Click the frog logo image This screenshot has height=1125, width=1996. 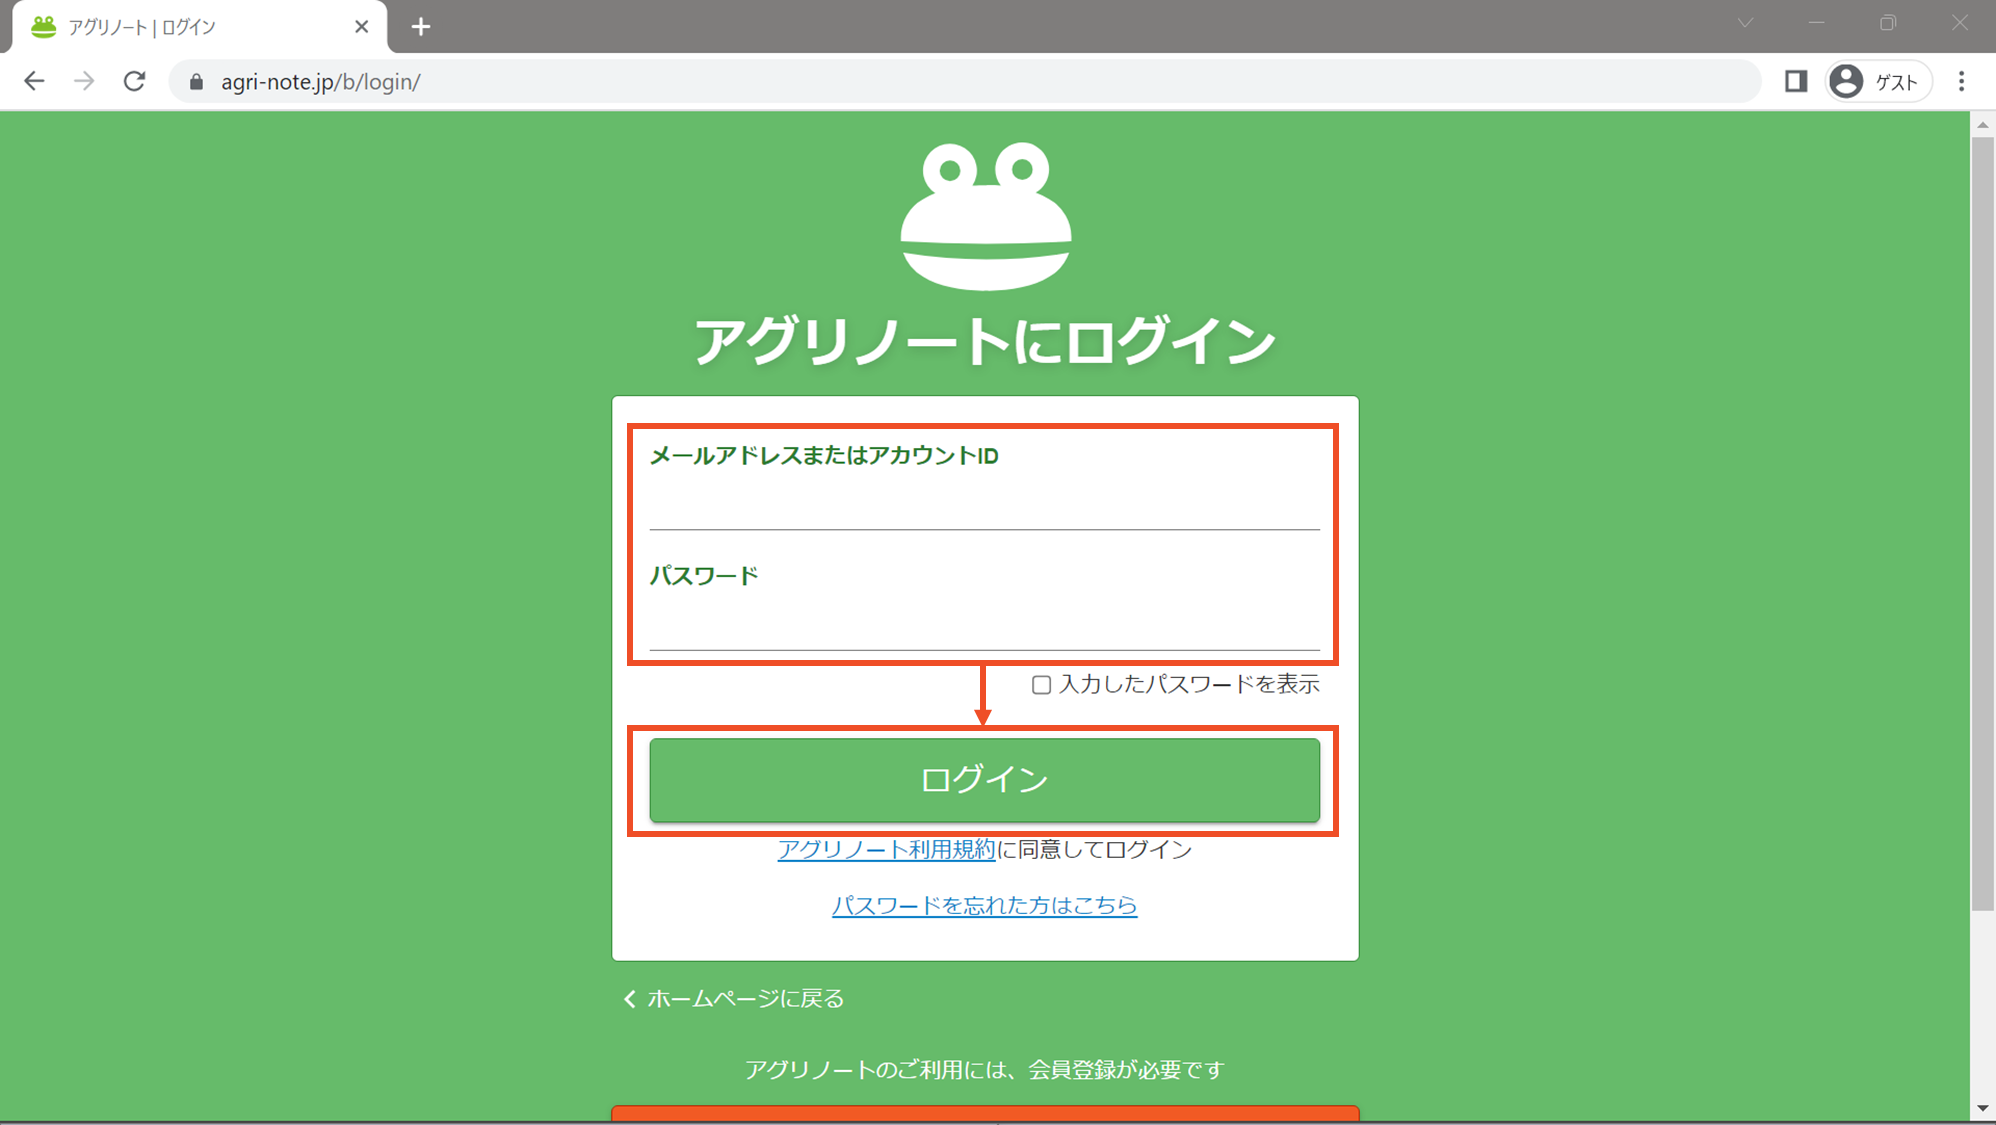click(x=986, y=216)
